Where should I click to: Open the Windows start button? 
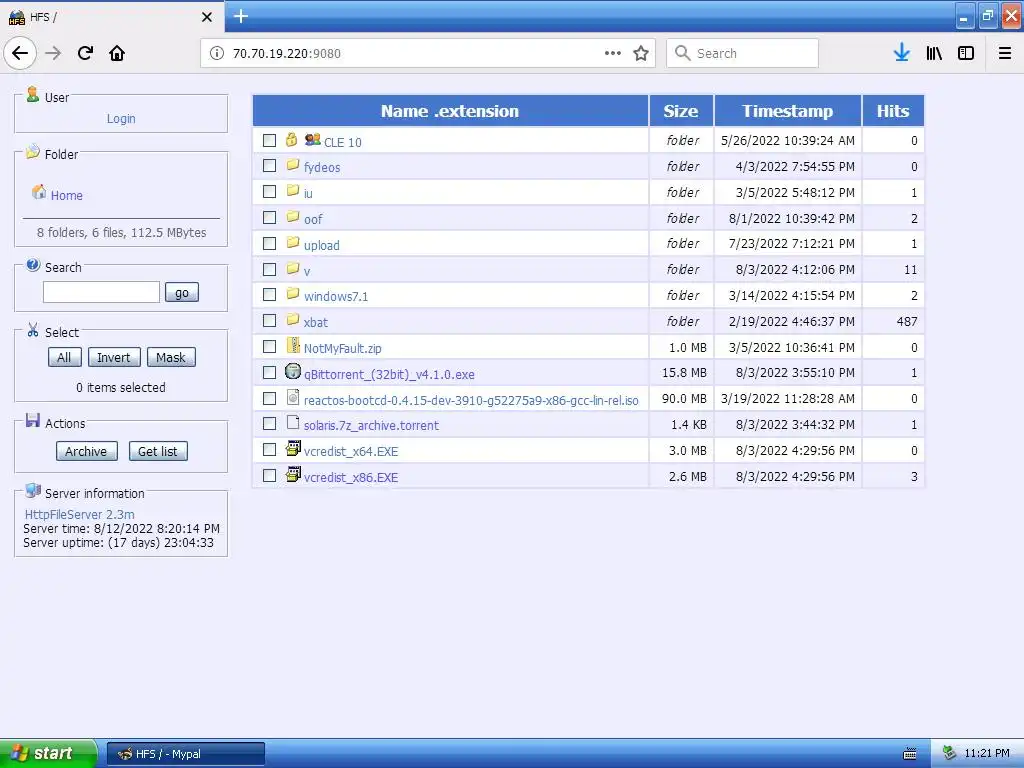point(48,753)
